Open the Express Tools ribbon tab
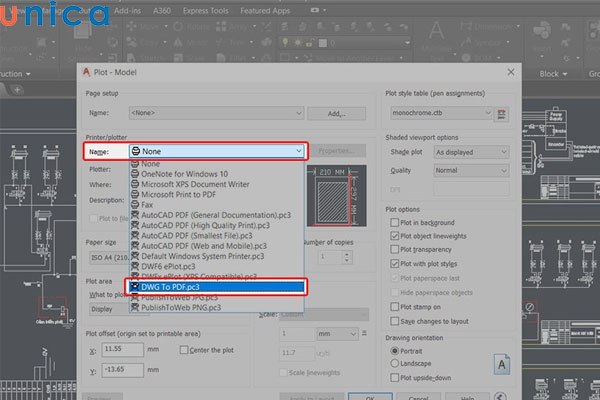The width and height of the screenshot is (600, 400). tap(205, 11)
